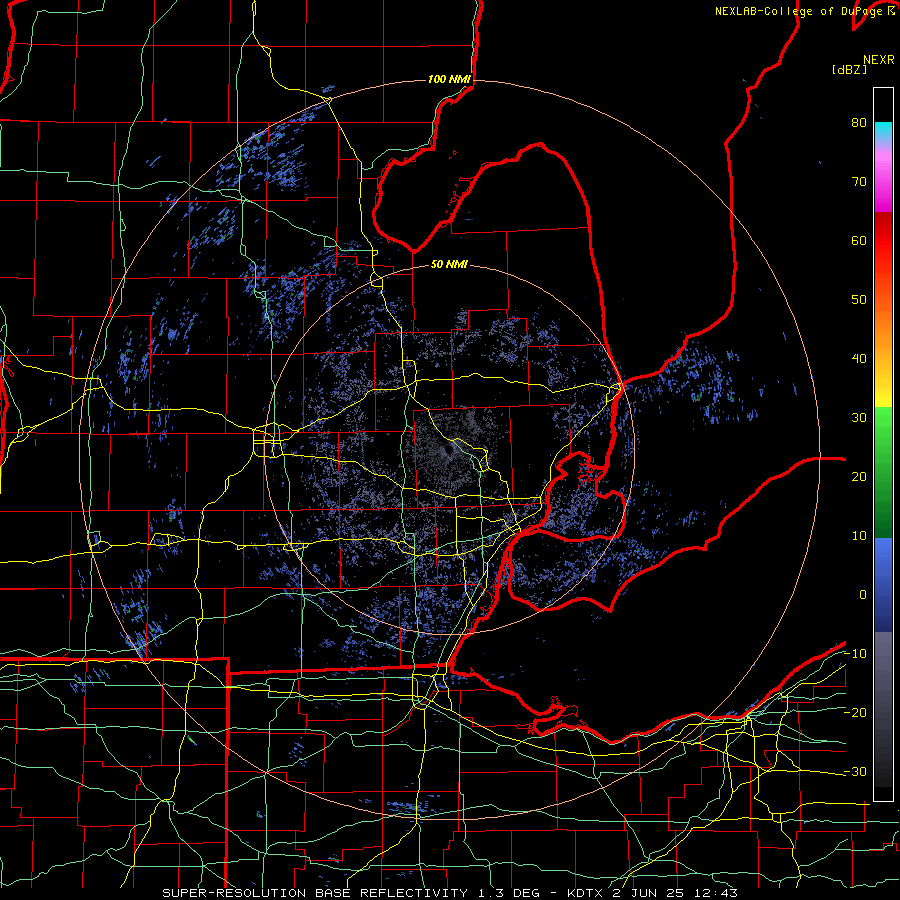The height and width of the screenshot is (900, 900).
Task: Click the -10 dBZ scale label
Action: tap(855, 654)
